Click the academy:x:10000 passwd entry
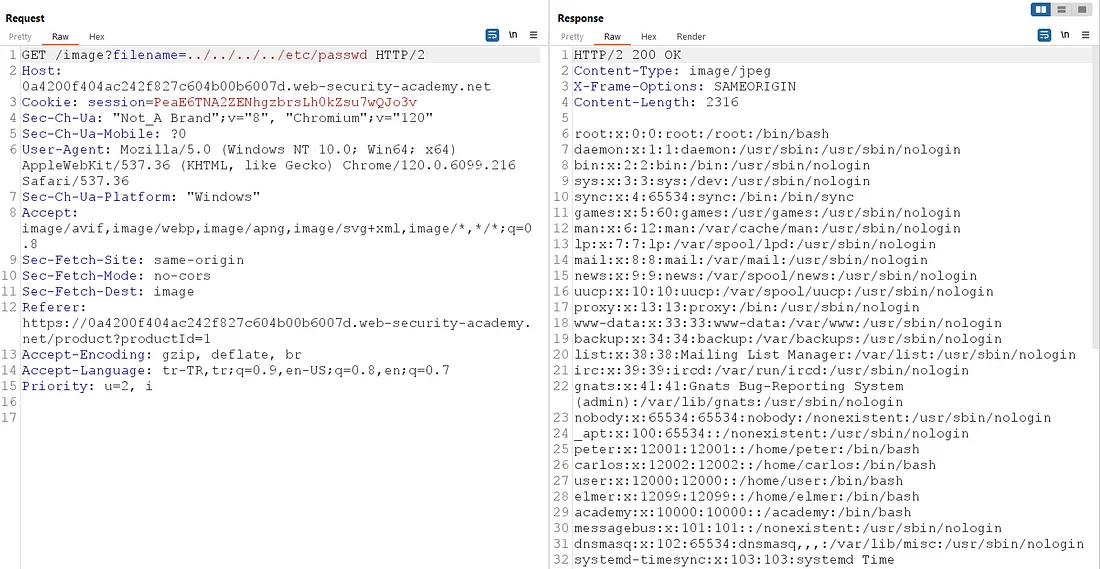 point(742,512)
